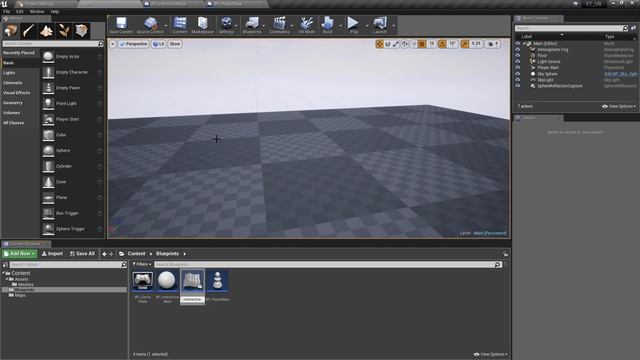Pick the Sphere item icon
Viewport: 640px width, 360px height.
48,151
